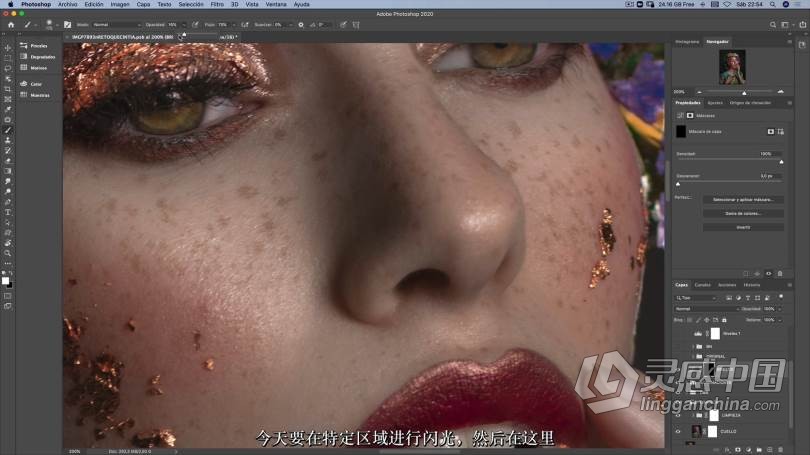
Task: Select the Eraser tool
Action: point(8,161)
